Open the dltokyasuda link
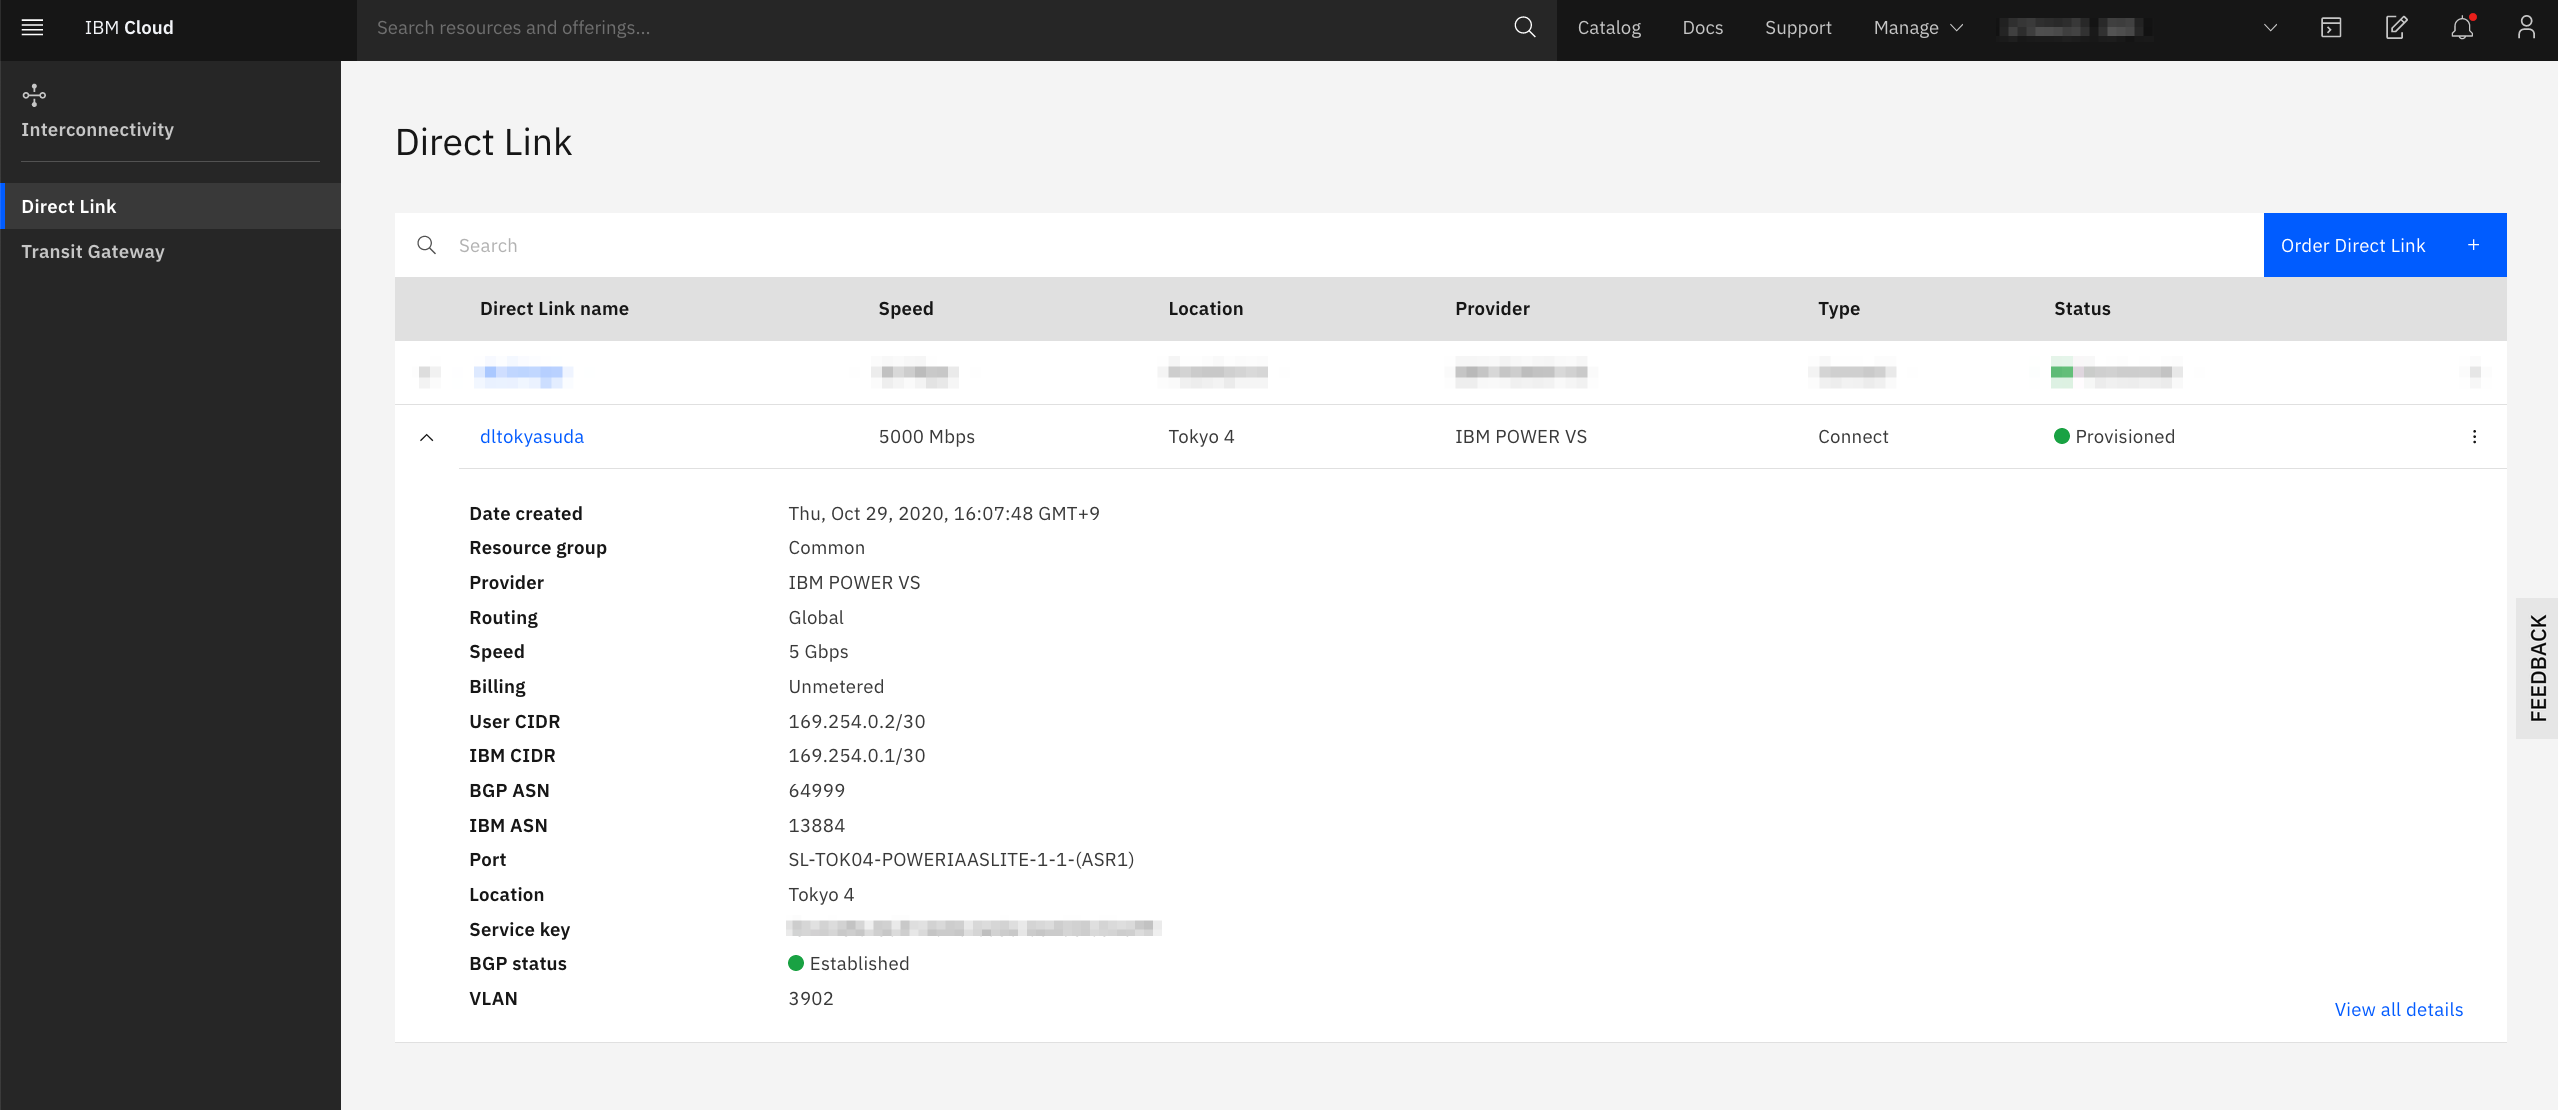2558x1110 pixels. click(x=532, y=436)
